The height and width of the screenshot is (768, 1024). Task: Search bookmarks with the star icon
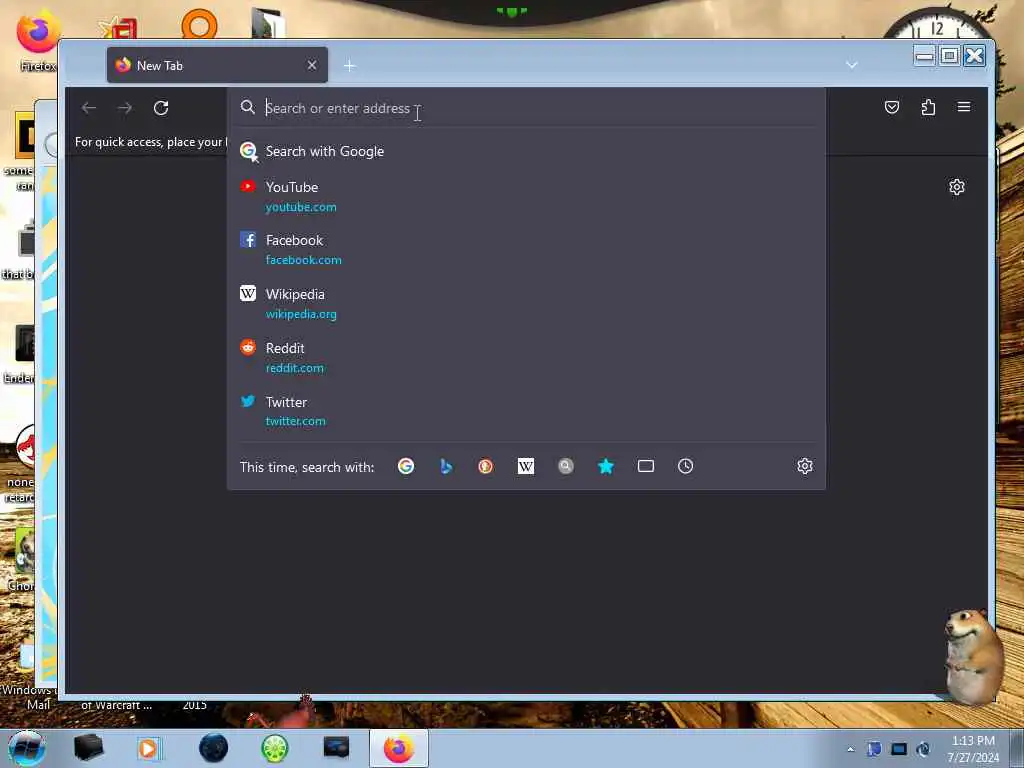pos(606,466)
